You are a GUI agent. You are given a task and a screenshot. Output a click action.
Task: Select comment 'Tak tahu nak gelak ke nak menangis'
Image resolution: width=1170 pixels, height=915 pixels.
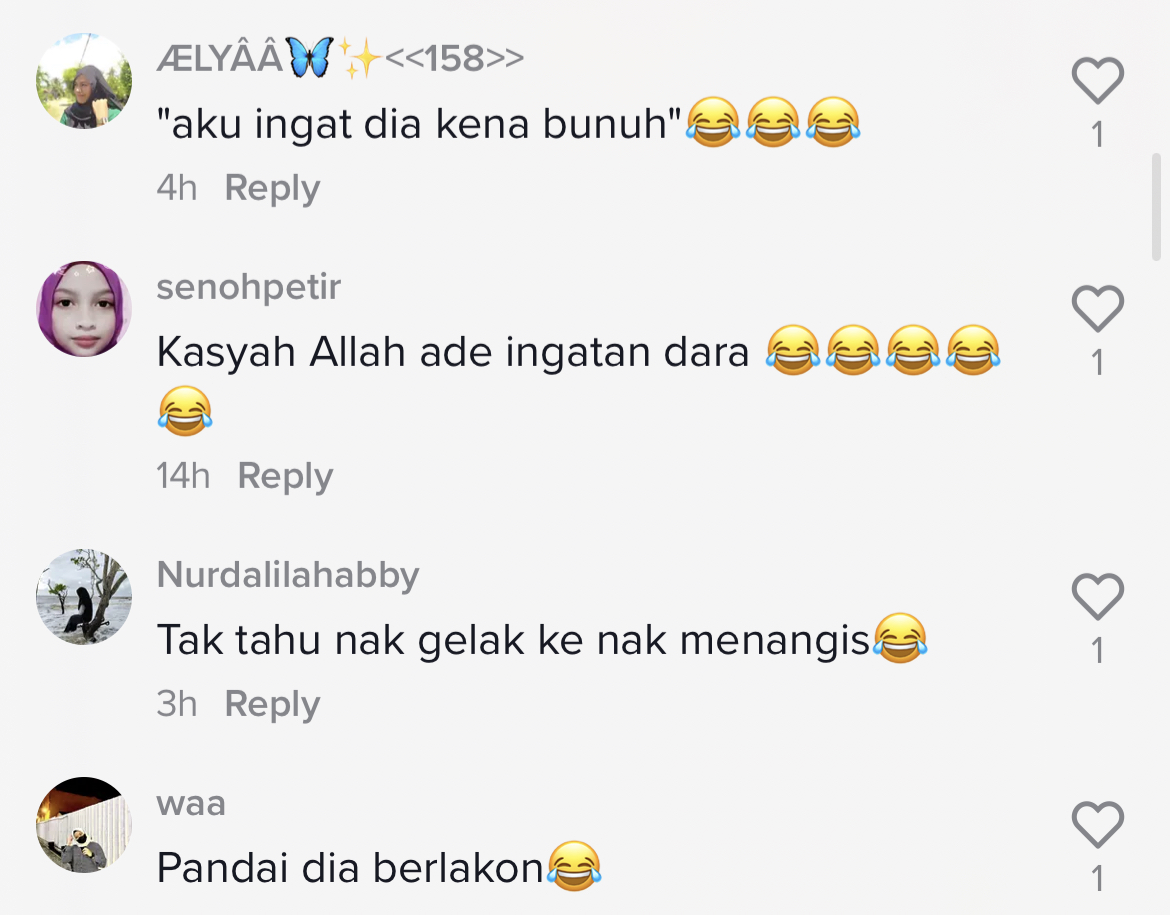coord(513,640)
